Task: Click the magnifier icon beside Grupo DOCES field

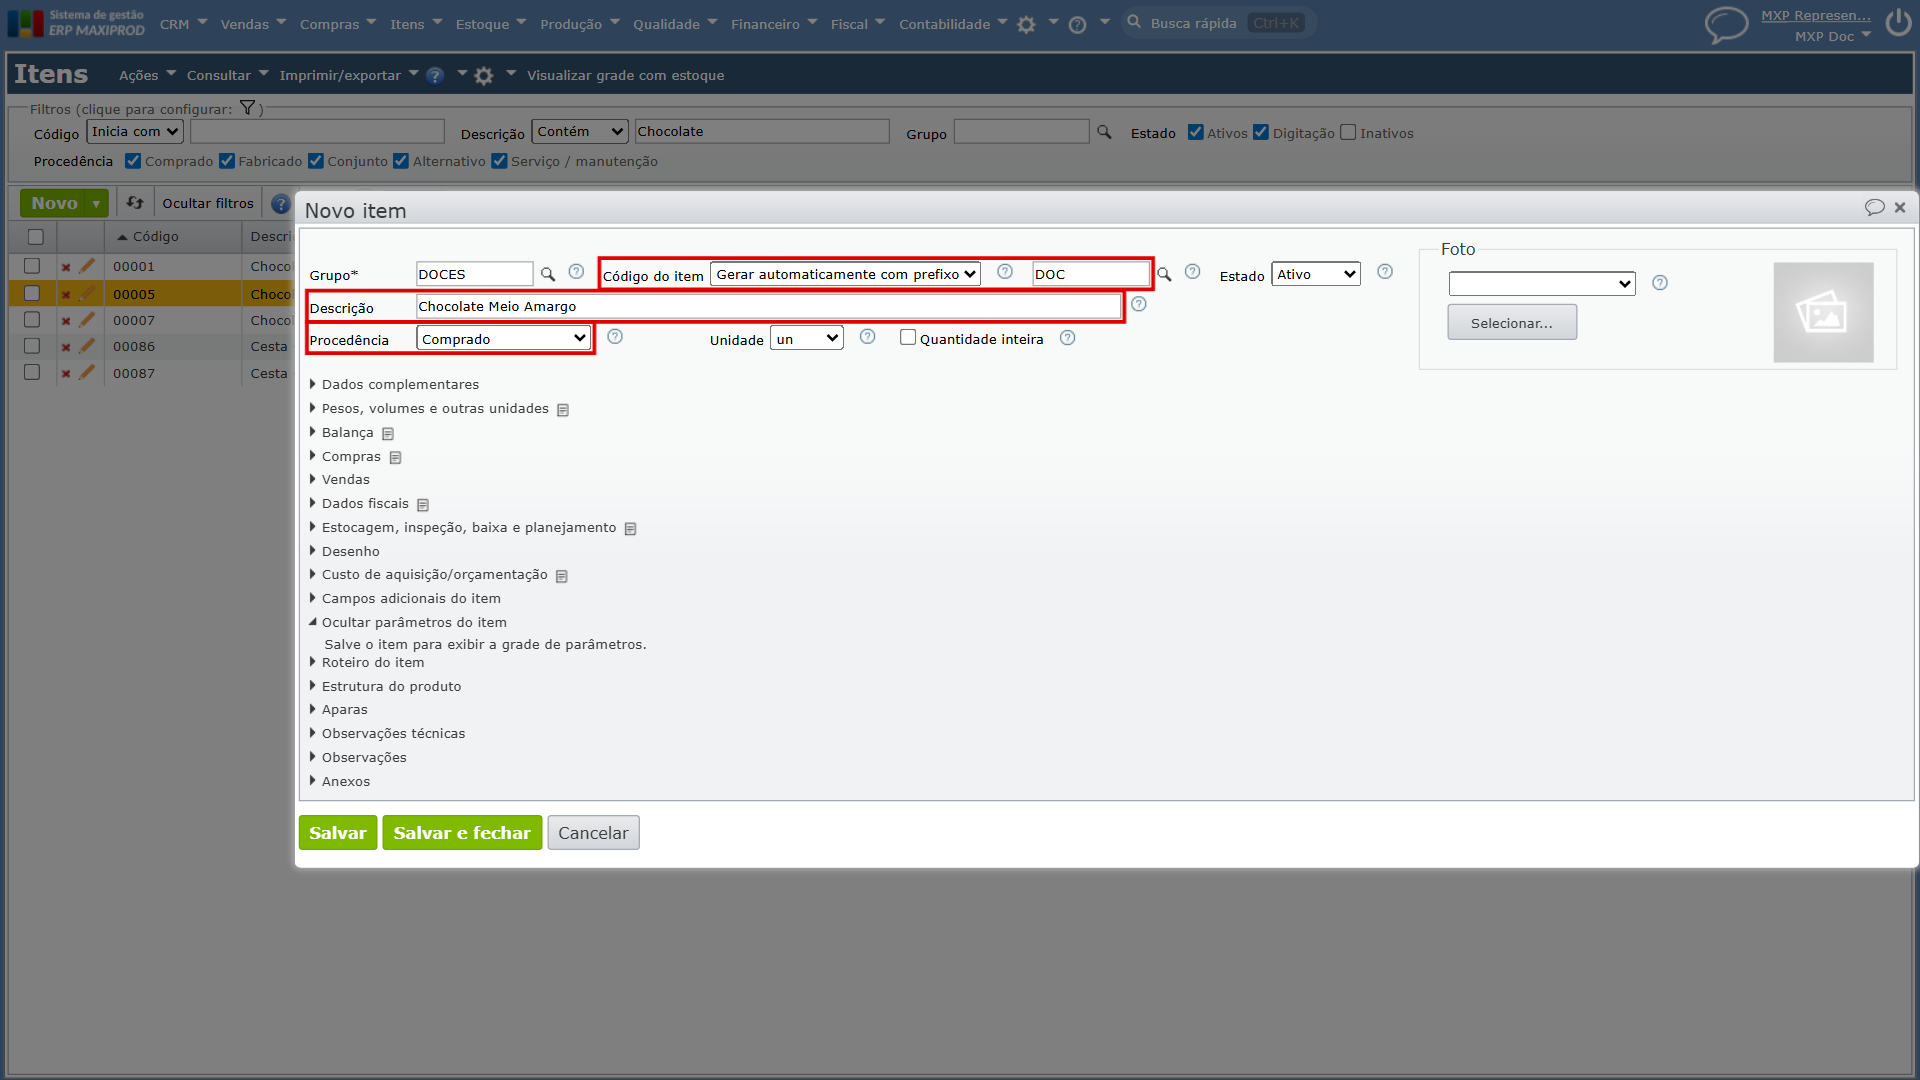Action: click(547, 274)
